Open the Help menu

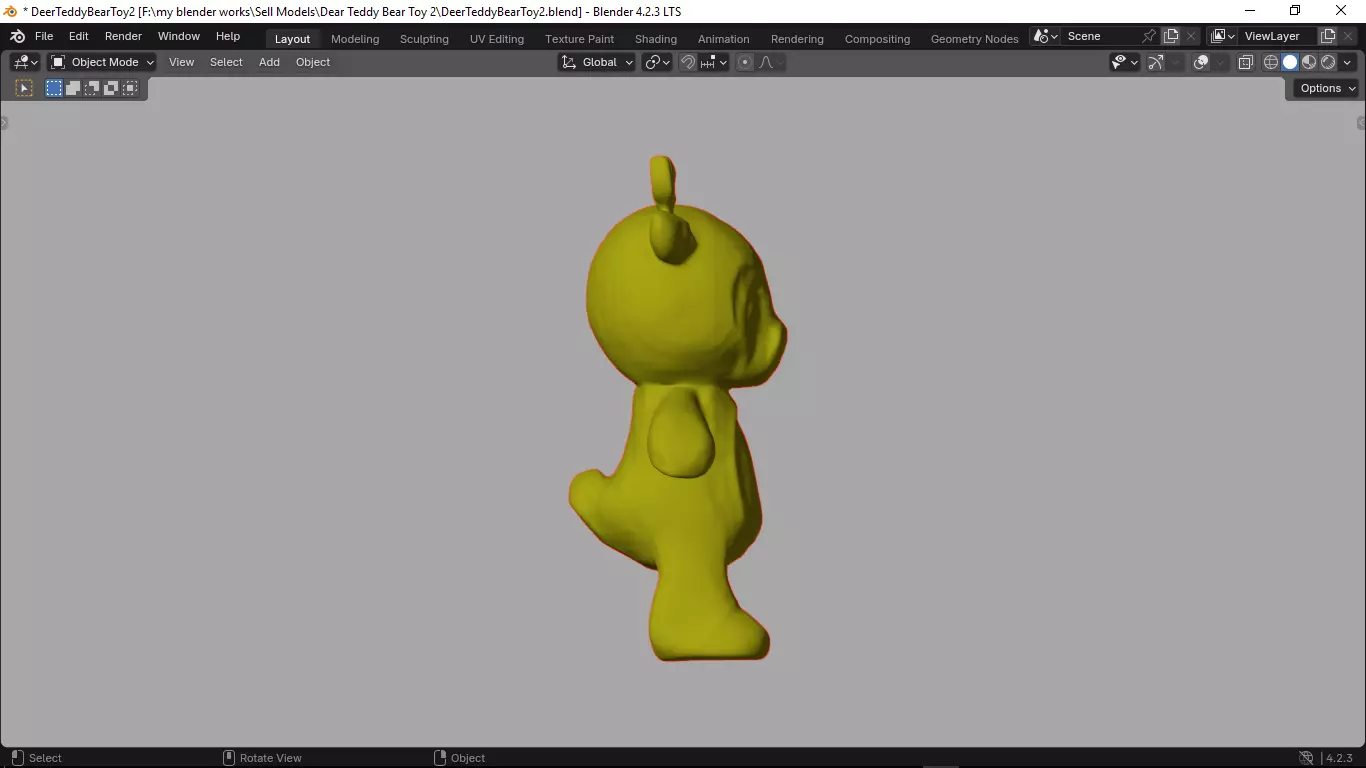228,36
